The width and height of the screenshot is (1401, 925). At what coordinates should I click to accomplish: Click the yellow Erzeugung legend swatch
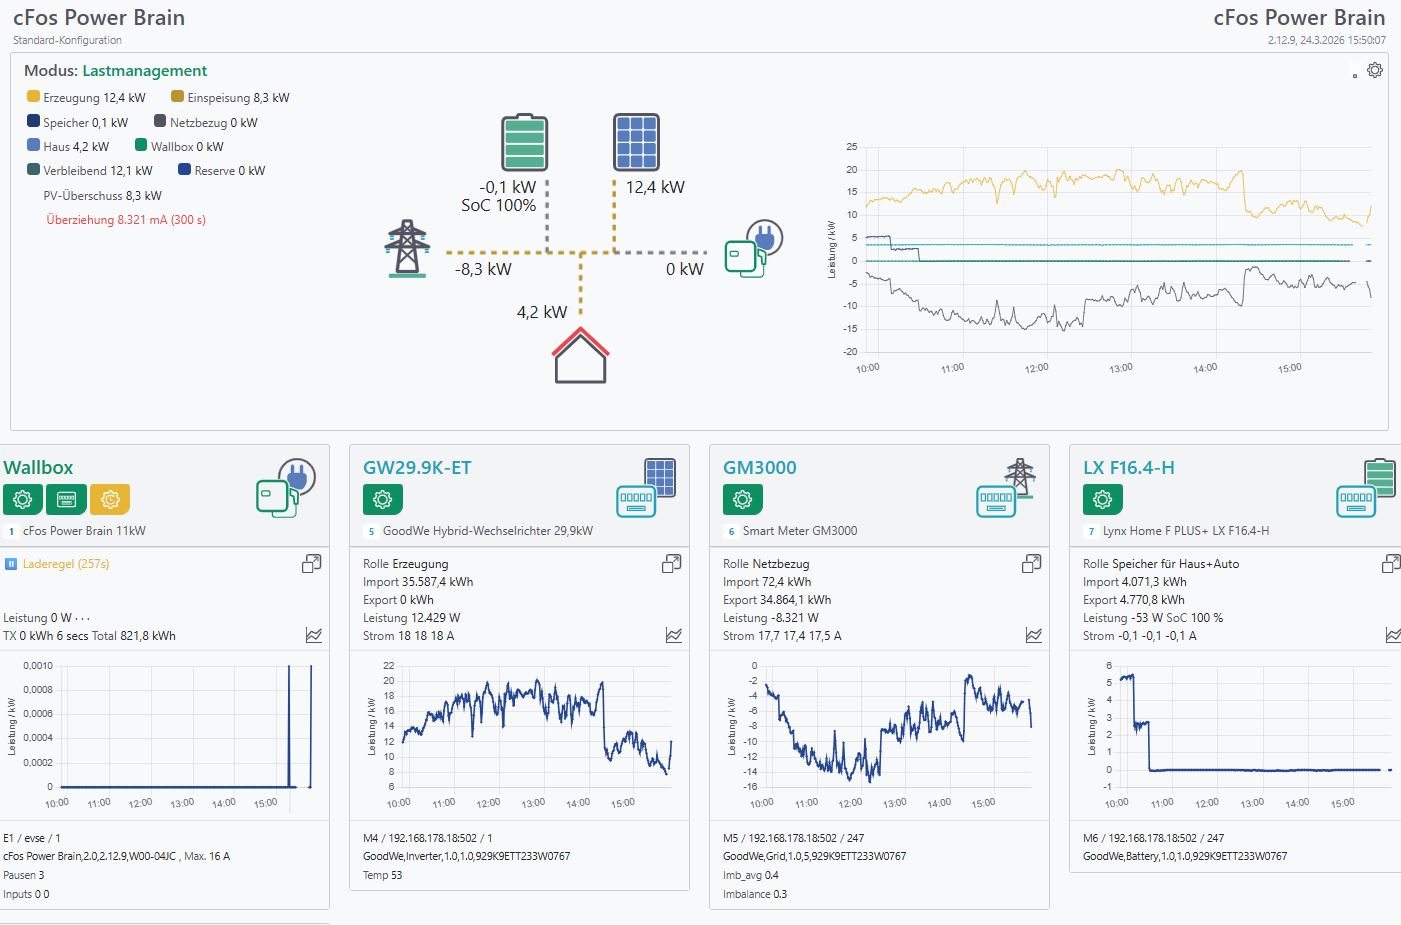pos(33,97)
